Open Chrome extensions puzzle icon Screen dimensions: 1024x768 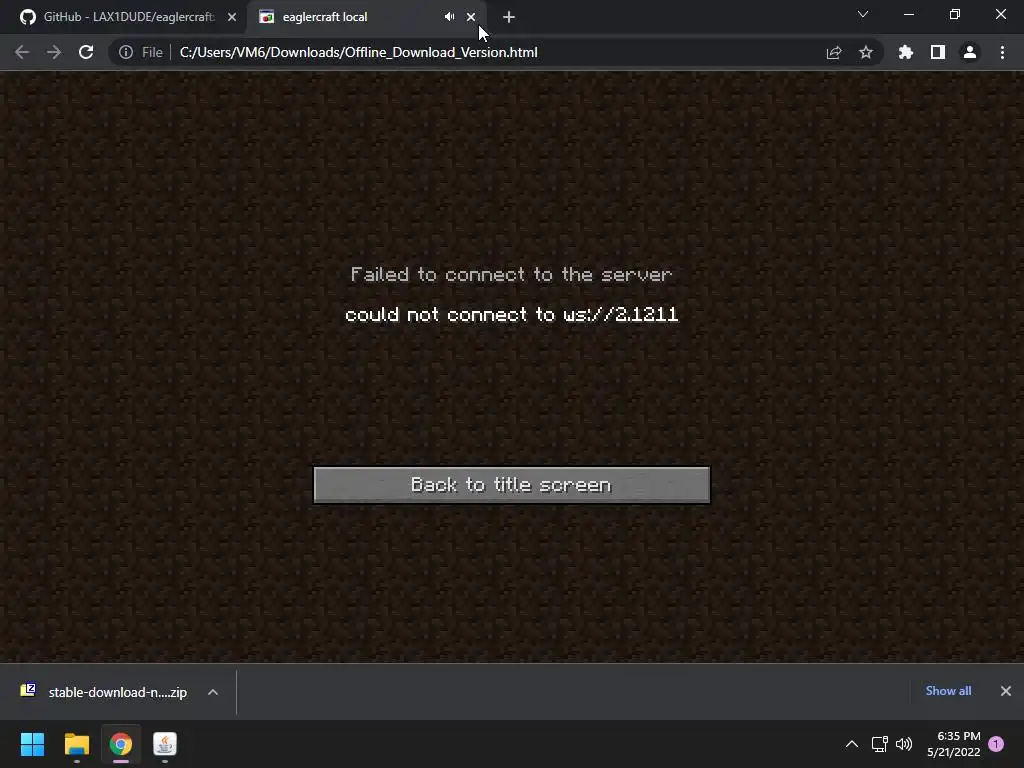click(x=906, y=52)
